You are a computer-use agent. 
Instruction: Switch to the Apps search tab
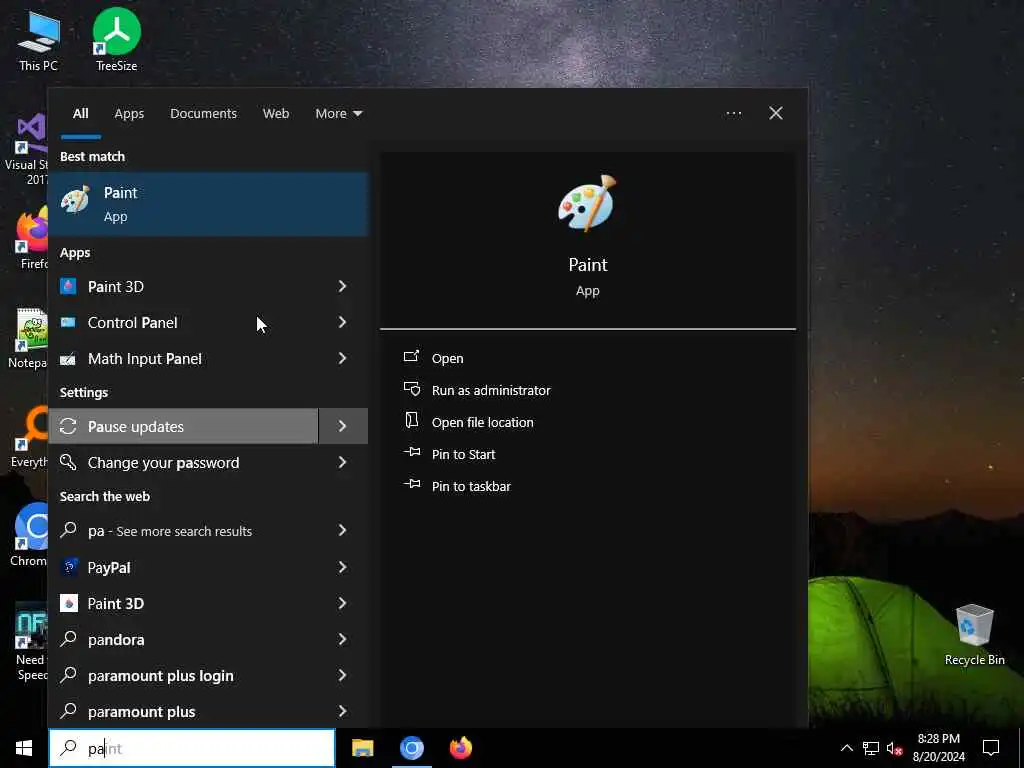pyautogui.click(x=129, y=114)
